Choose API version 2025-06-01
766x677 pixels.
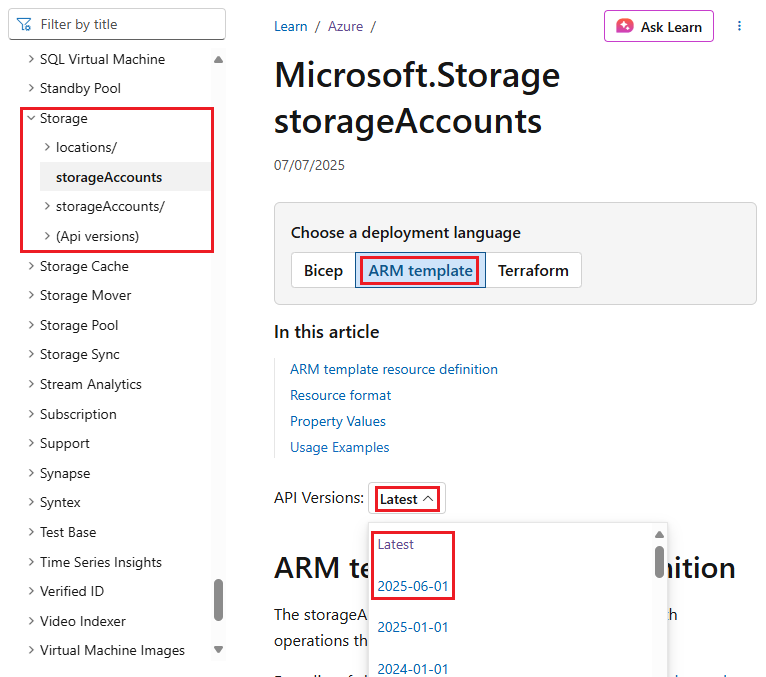coord(413,586)
